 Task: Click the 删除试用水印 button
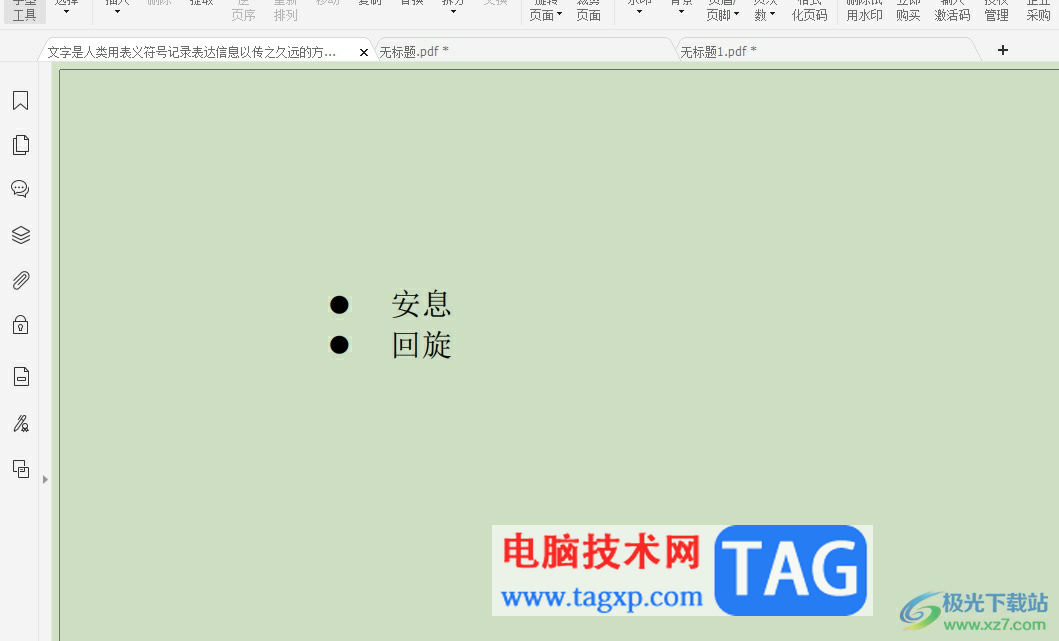864,10
